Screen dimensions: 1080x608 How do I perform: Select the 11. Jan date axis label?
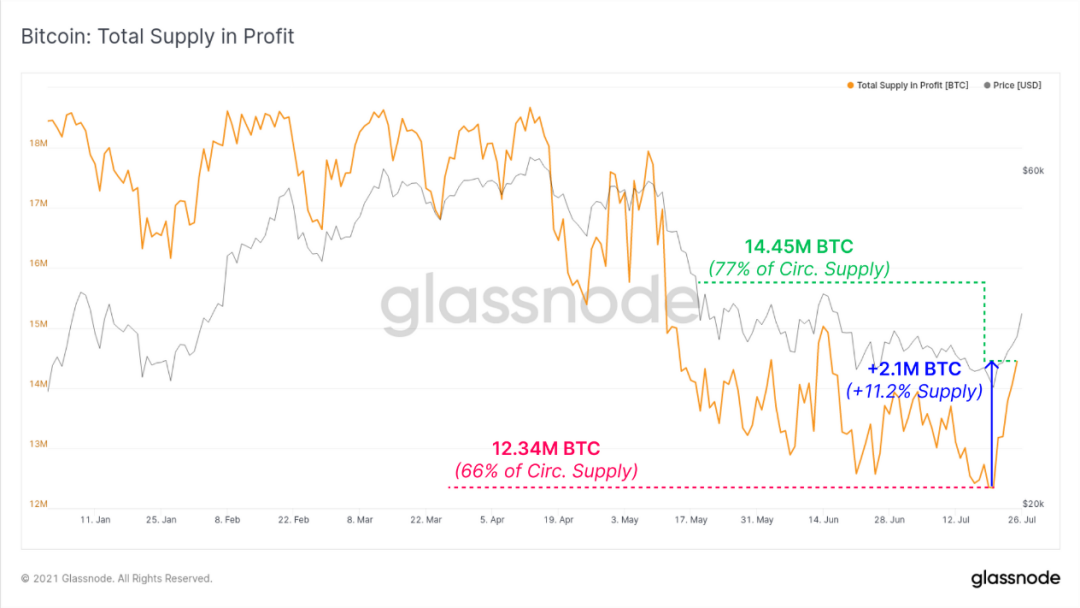click(95, 520)
